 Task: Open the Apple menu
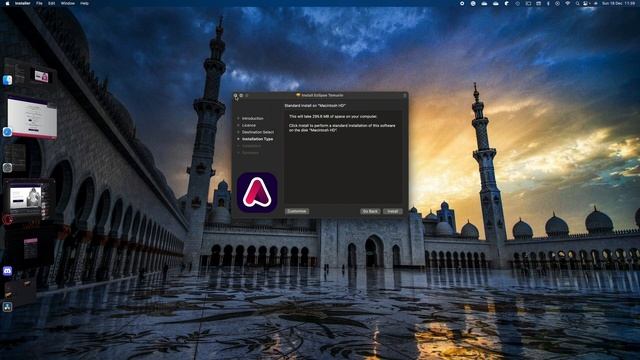click(7, 3)
